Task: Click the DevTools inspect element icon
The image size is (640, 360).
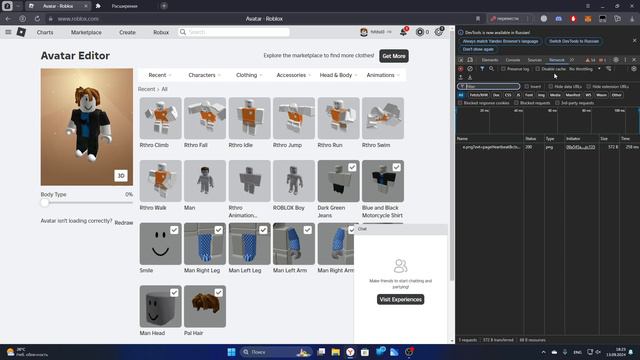Action: click(x=461, y=60)
